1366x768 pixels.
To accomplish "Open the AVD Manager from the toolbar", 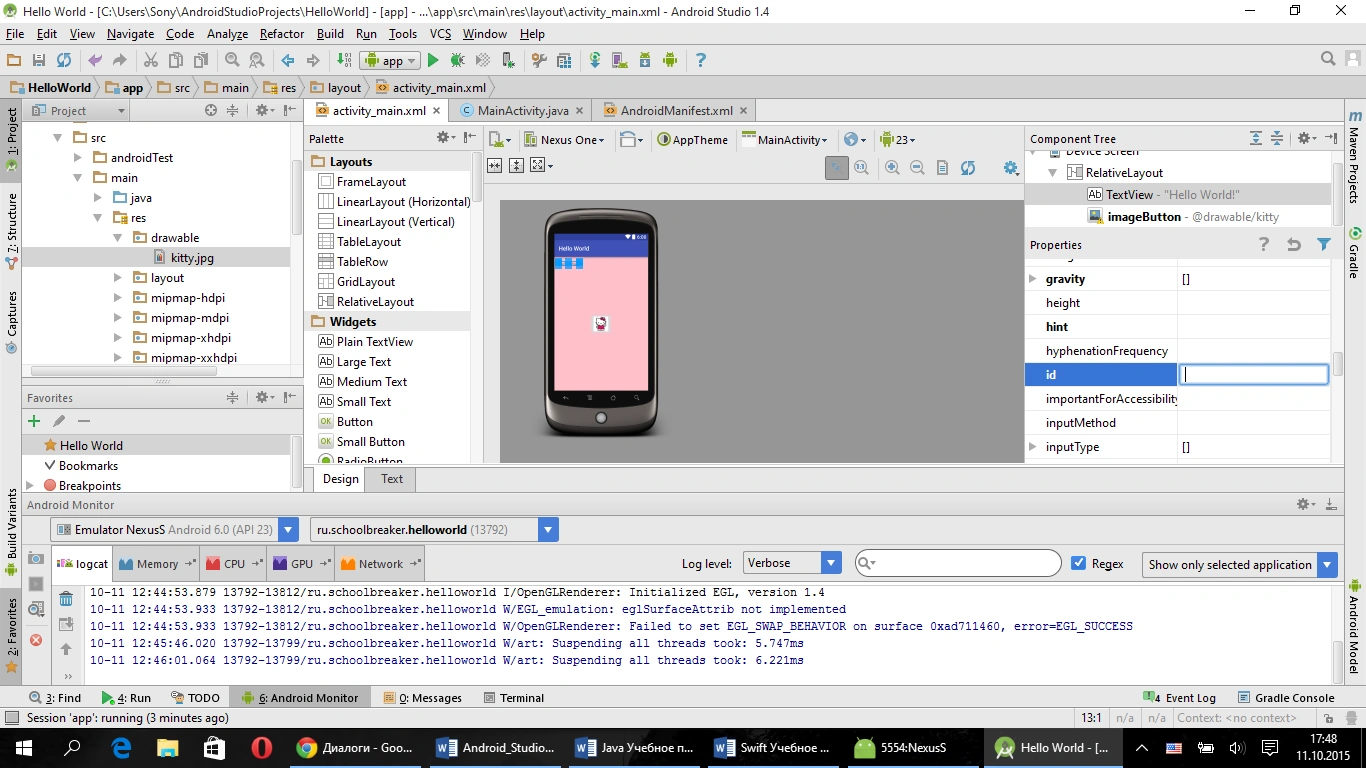I will 619,60.
